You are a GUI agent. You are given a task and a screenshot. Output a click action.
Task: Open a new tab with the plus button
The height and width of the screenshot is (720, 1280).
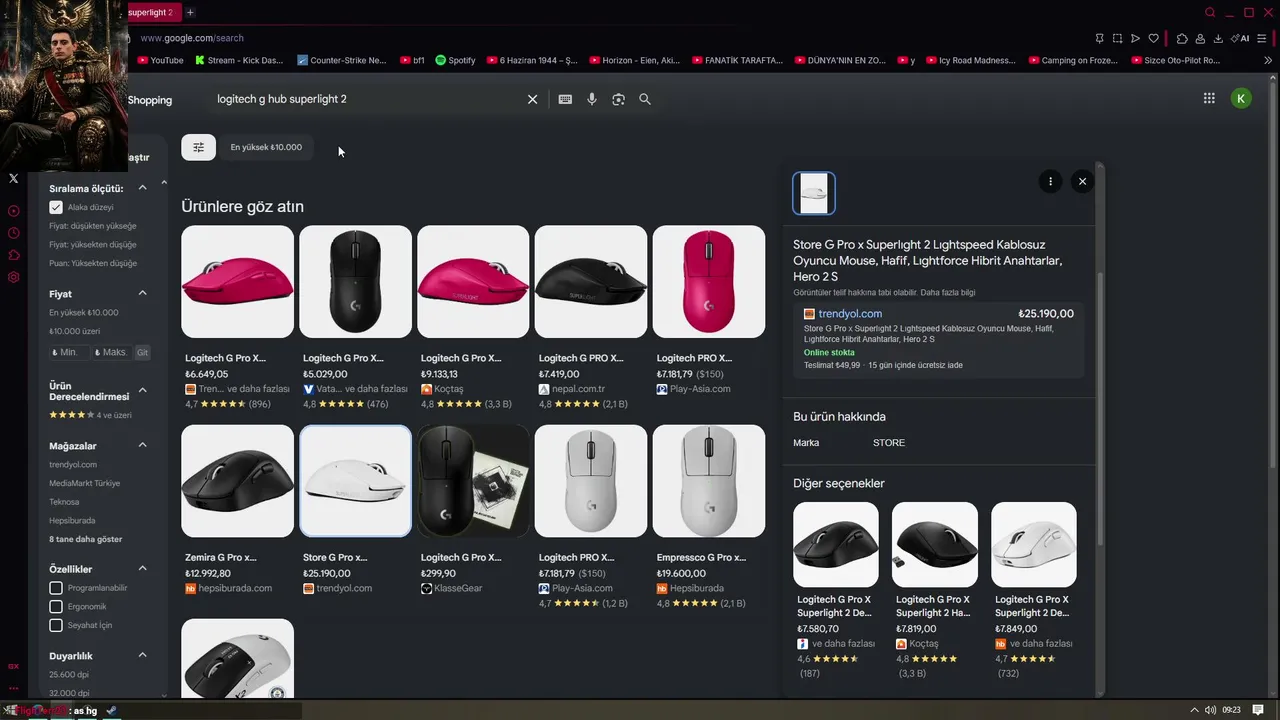(190, 12)
